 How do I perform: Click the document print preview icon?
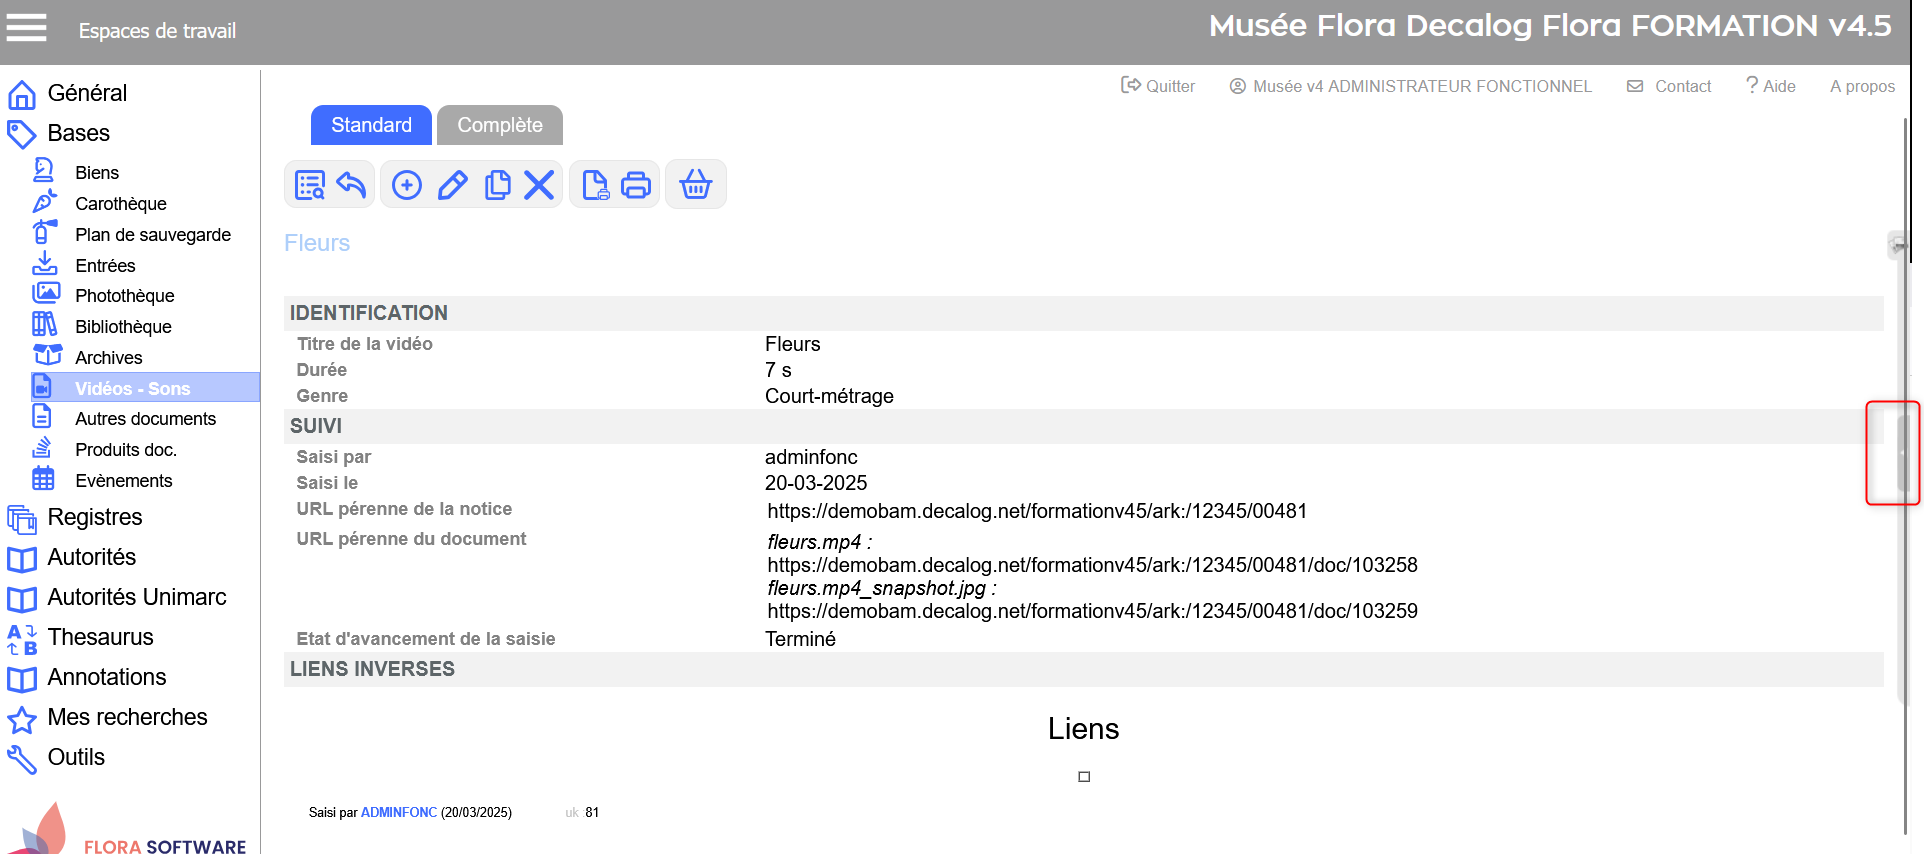[x=595, y=185]
